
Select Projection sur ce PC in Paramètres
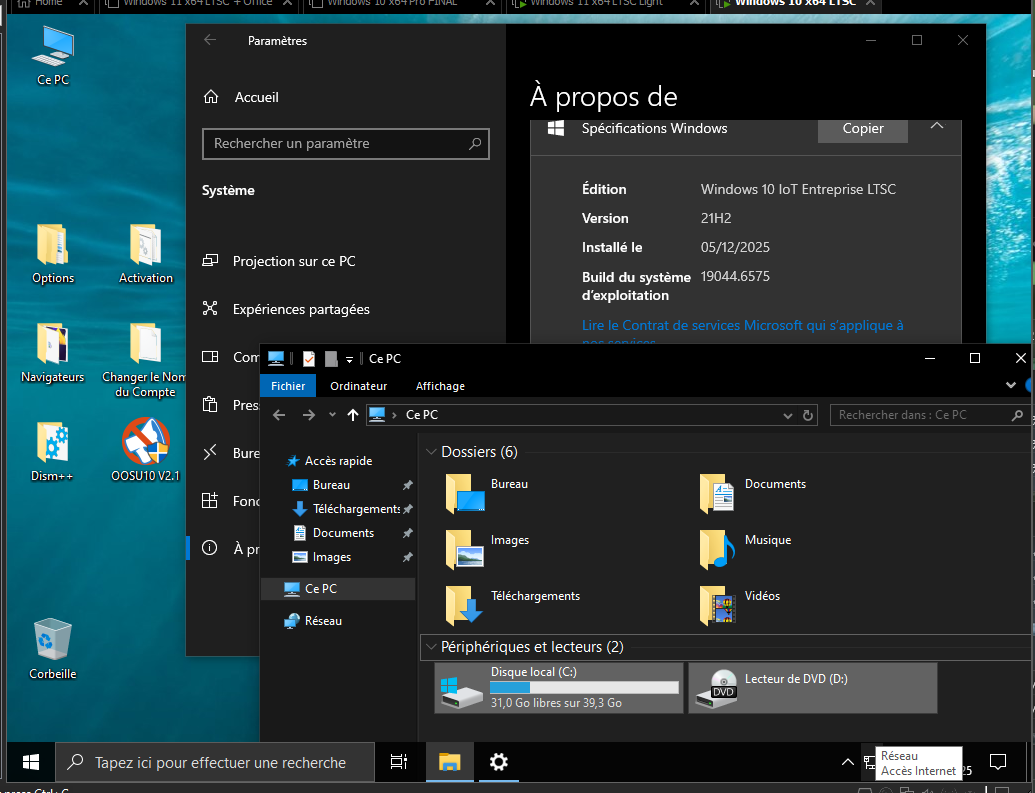click(x=294, y=261)
